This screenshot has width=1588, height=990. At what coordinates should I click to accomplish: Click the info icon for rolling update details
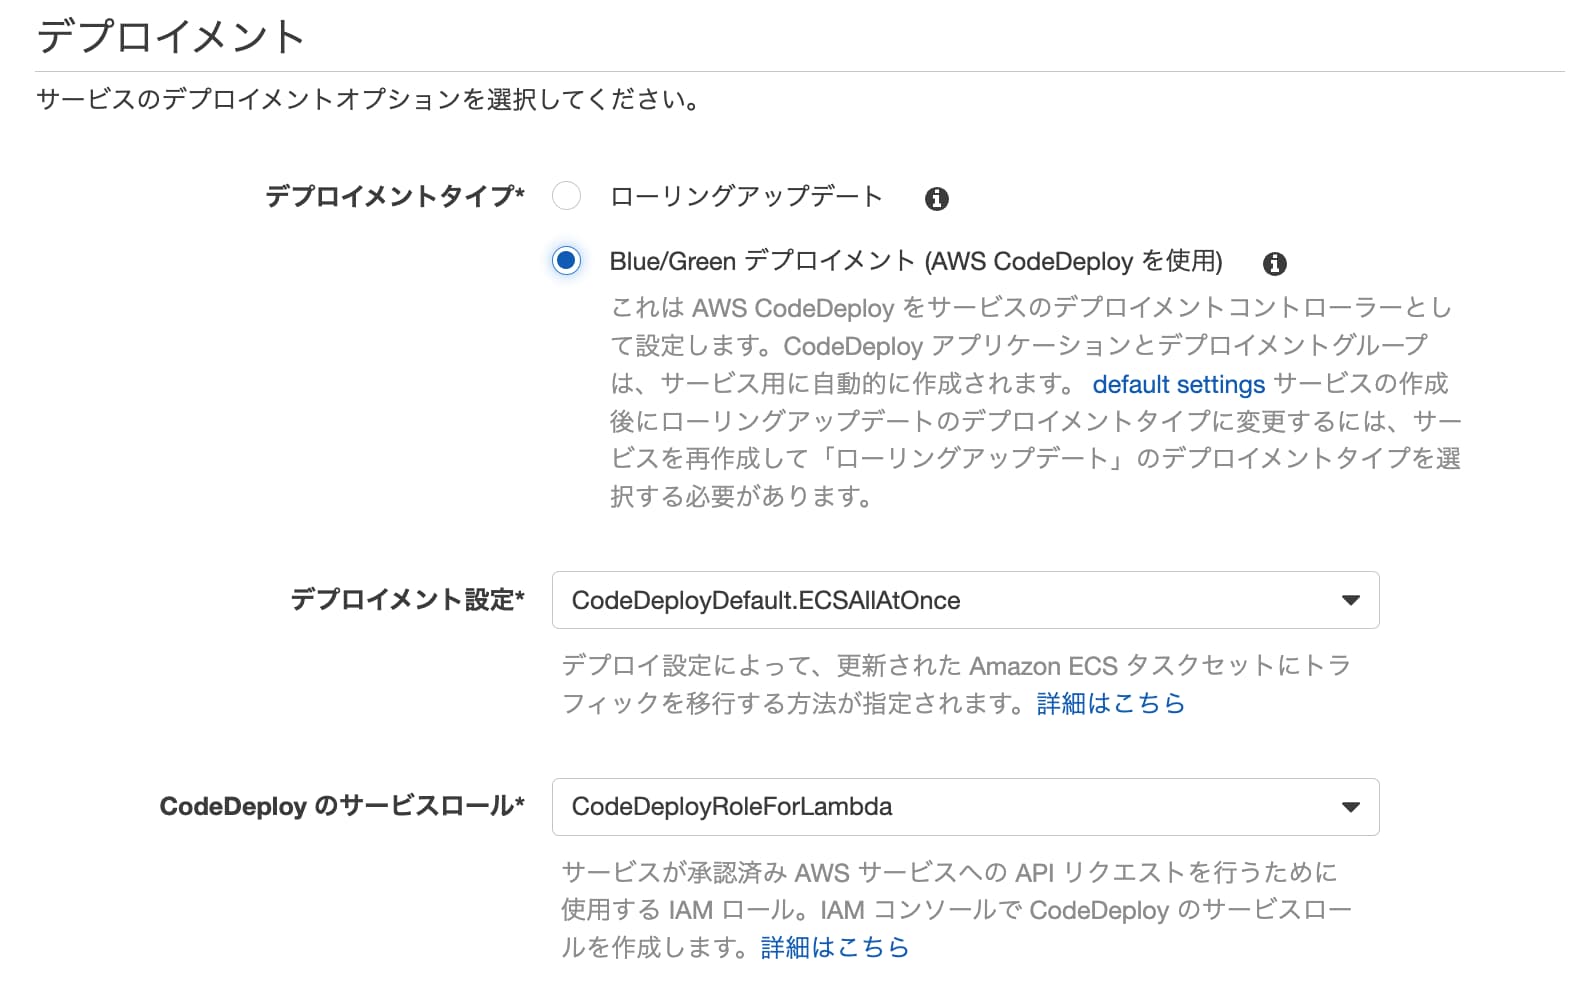point(937,198)
